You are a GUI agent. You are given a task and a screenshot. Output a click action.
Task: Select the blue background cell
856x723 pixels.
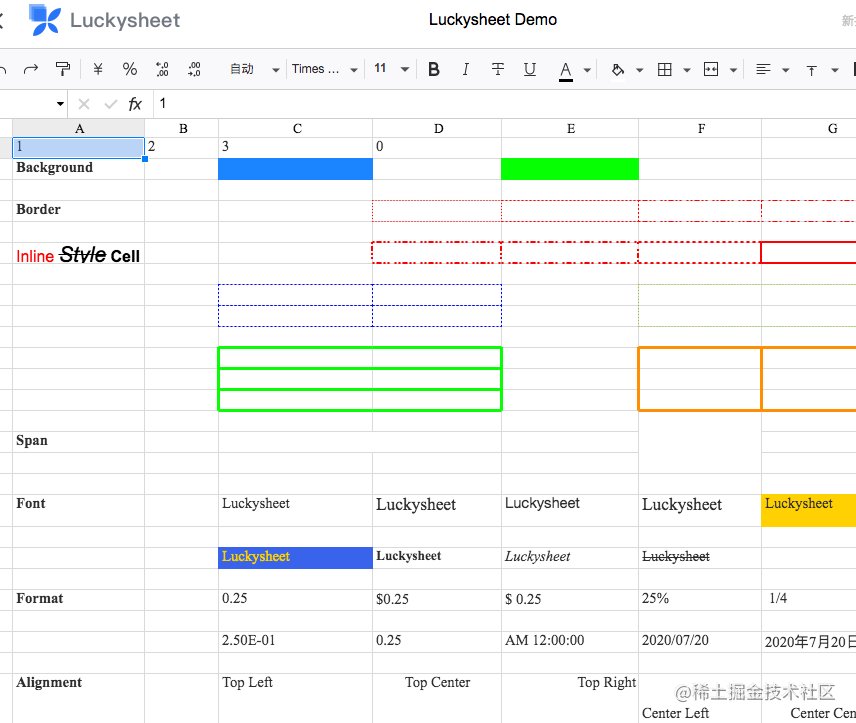point(295,169)
